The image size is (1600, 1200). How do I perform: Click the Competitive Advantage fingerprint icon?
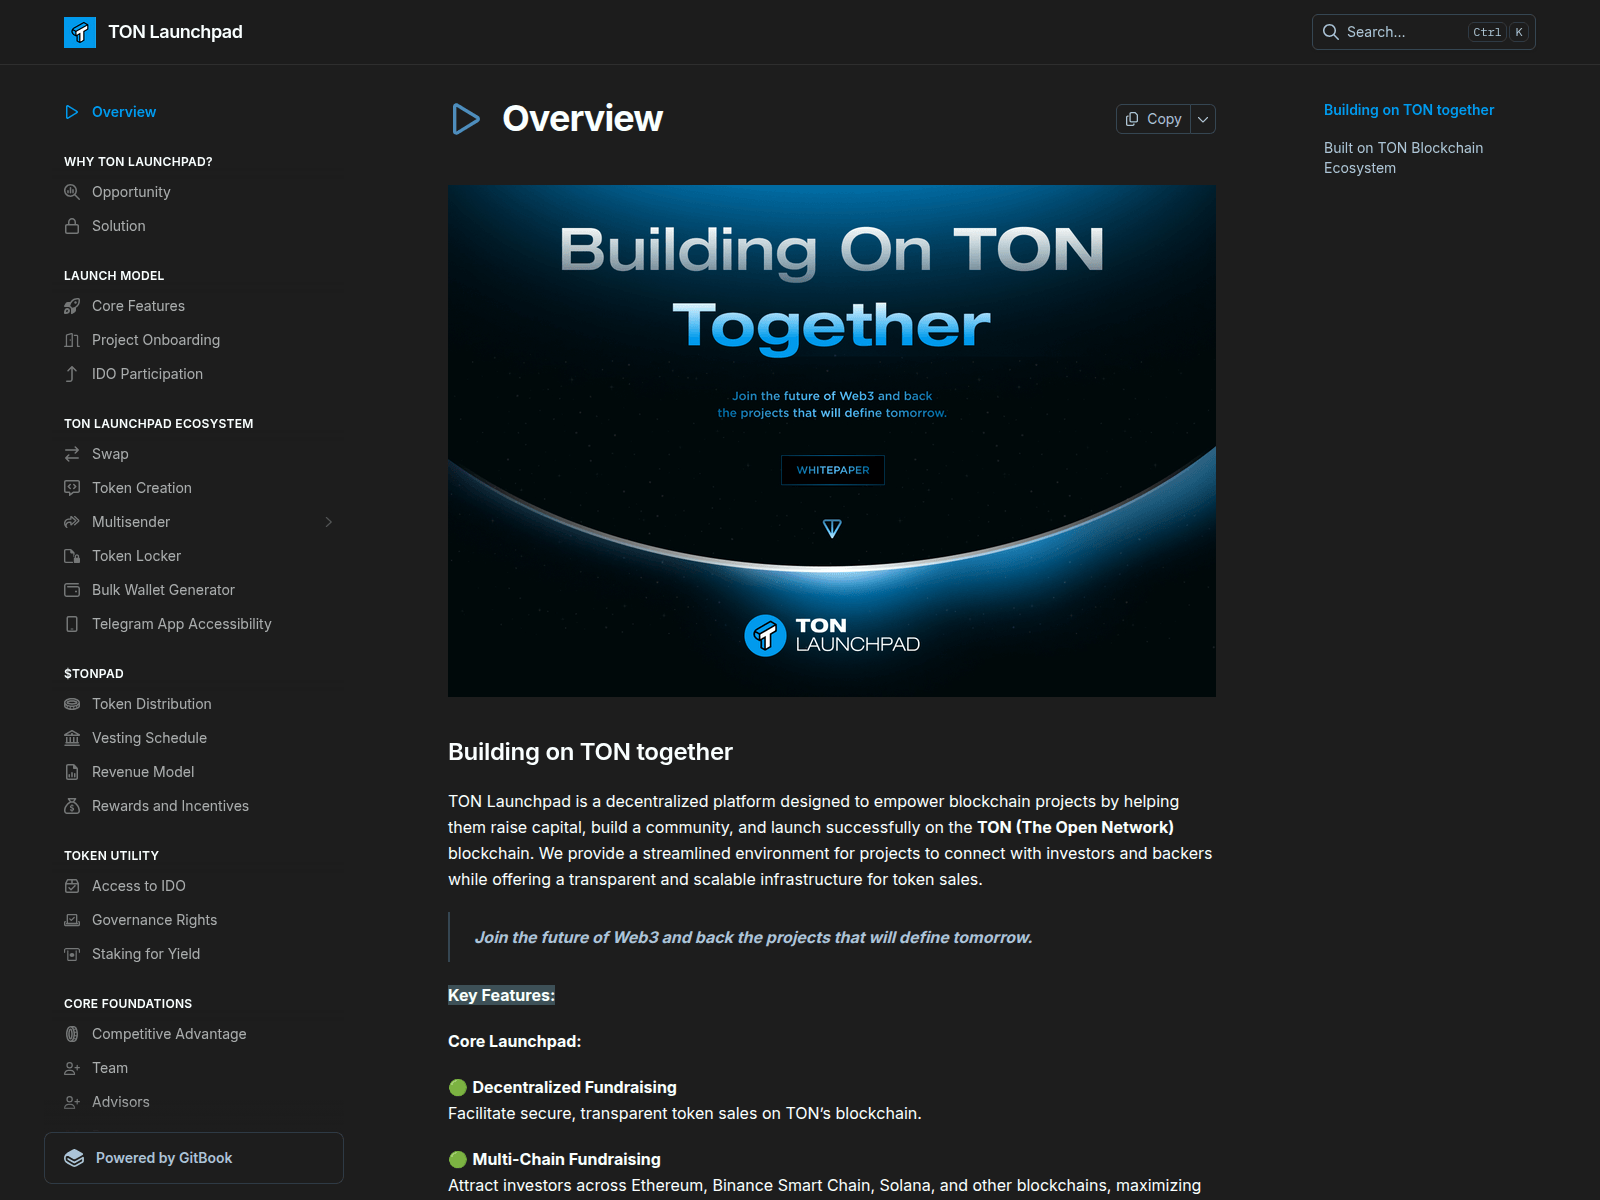pyautogui.click(x=72, y=1034)
